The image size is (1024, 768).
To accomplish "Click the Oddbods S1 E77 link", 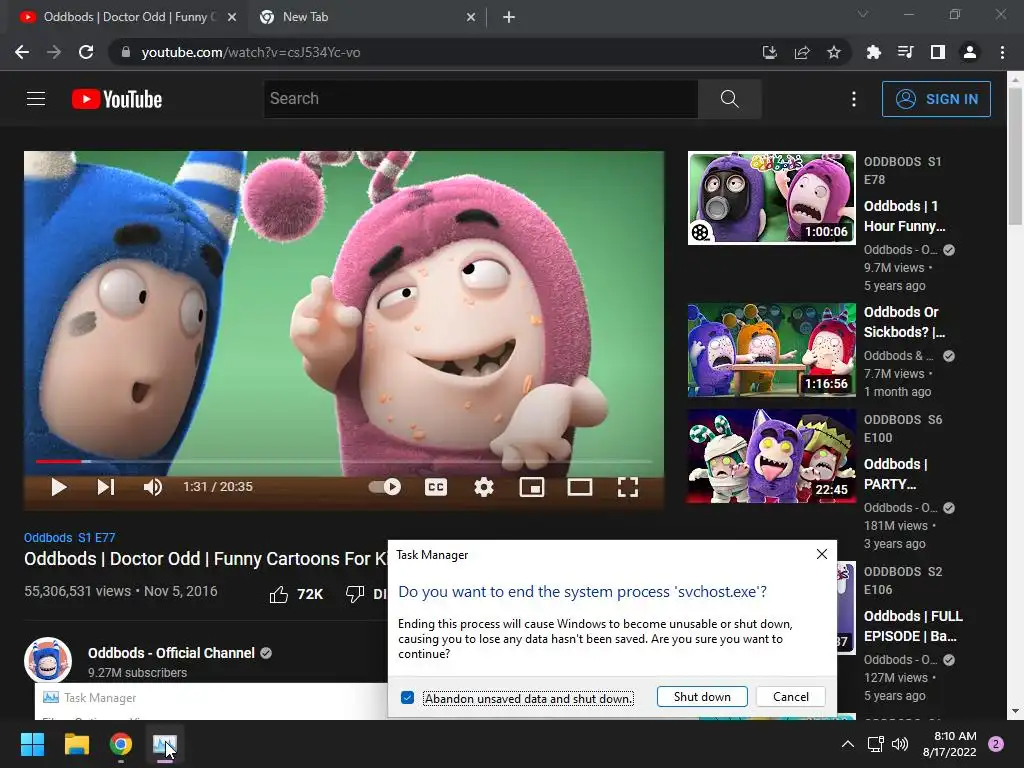I will (x=70, y=537).
